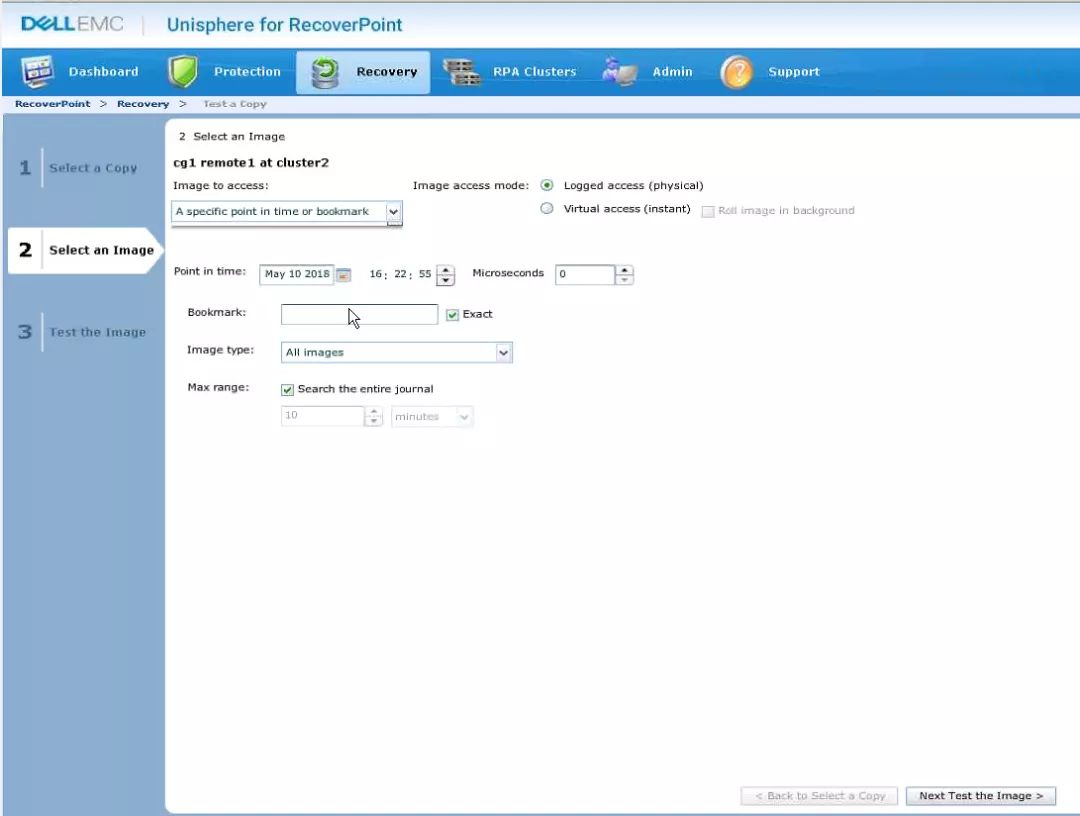Image resolution: width=1080 pixels, height=816 pixels.
Task: Click the RecoverPoint breadcrumb link
Action: point(52,104)
